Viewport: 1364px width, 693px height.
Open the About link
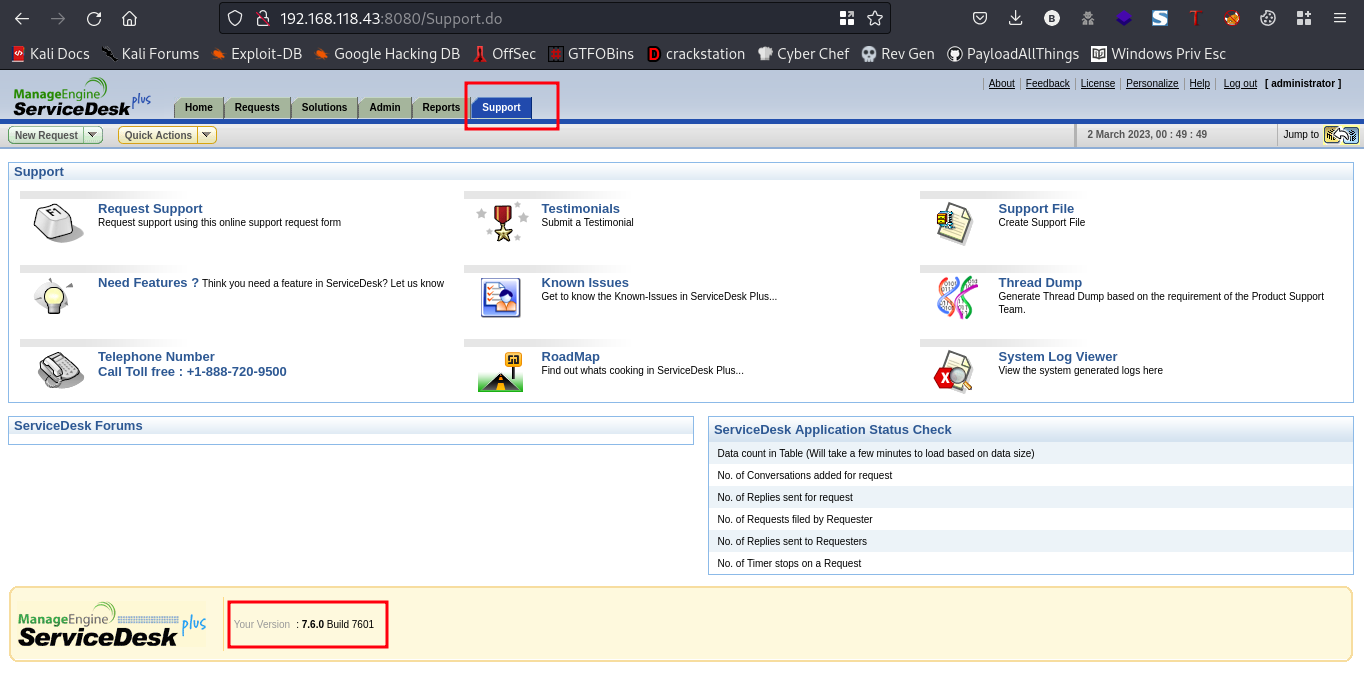click(1001, 84)
